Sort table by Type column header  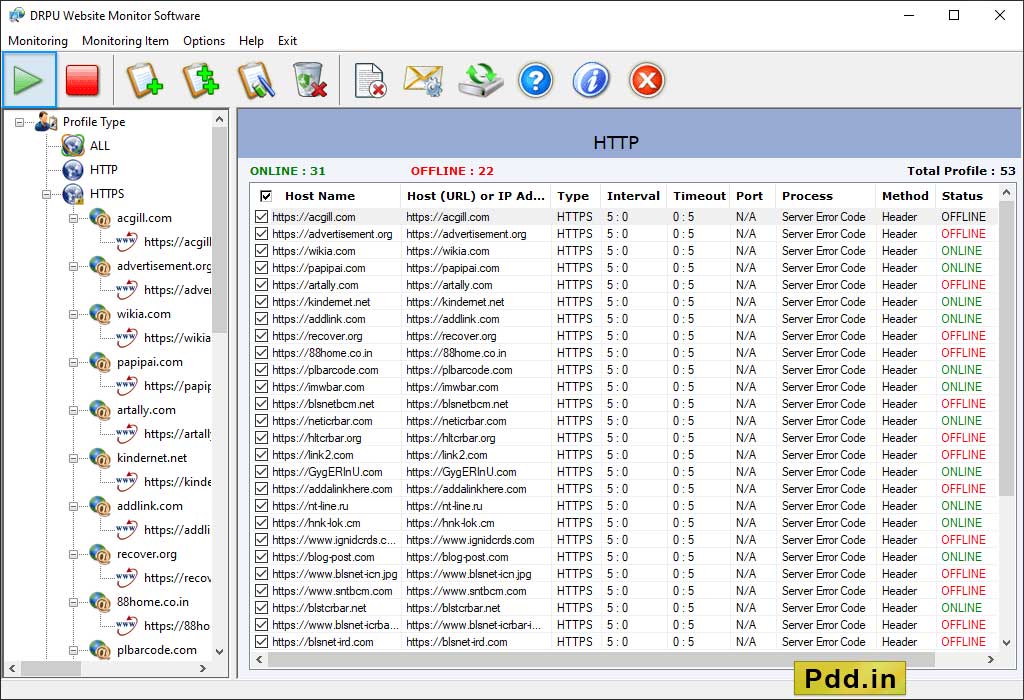coord(575,196)
